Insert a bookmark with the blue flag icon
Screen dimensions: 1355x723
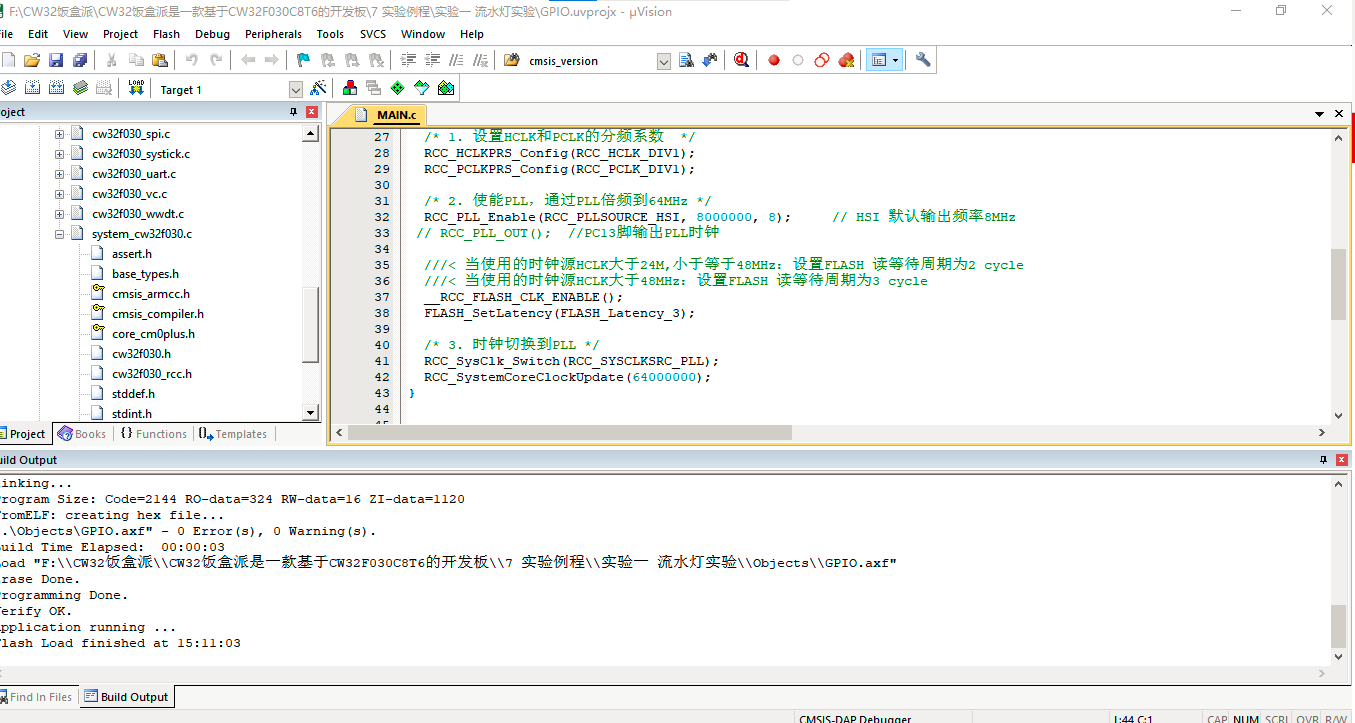click(x=303, y=60)
